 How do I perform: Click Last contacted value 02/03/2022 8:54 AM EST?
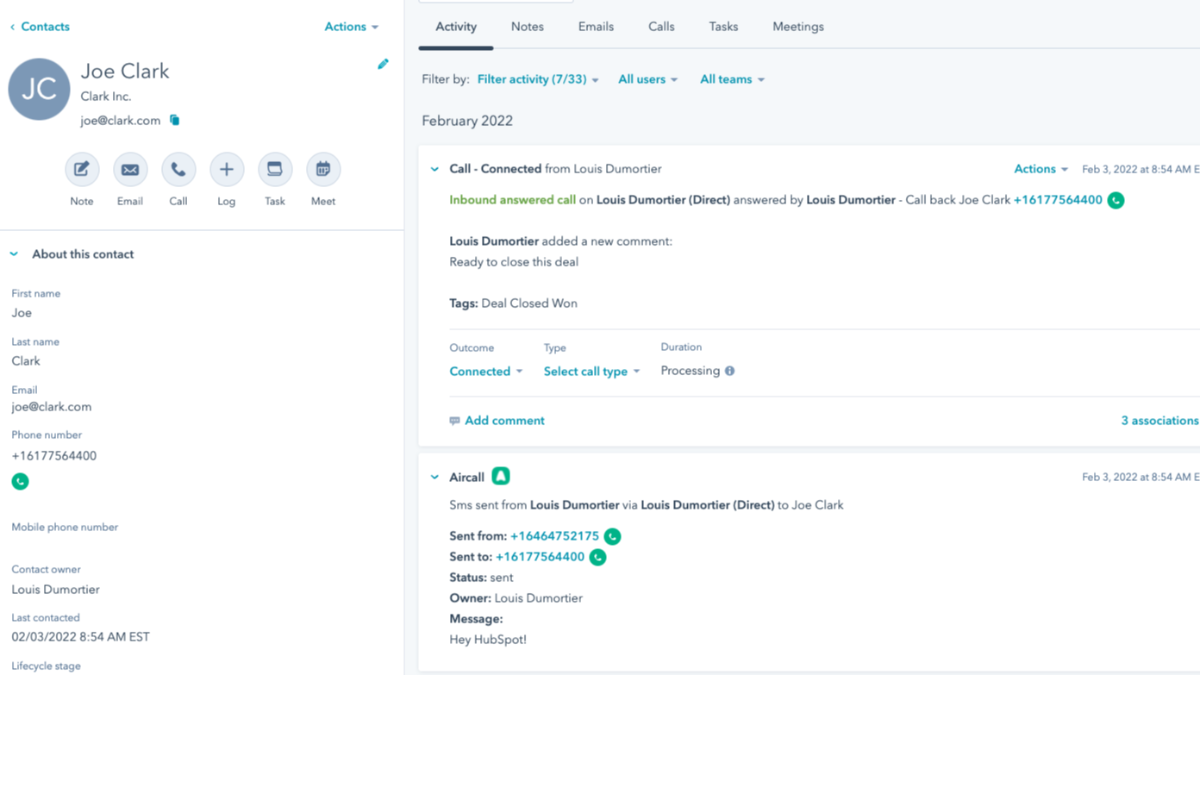pyautogui.click(x=81, y=637)
